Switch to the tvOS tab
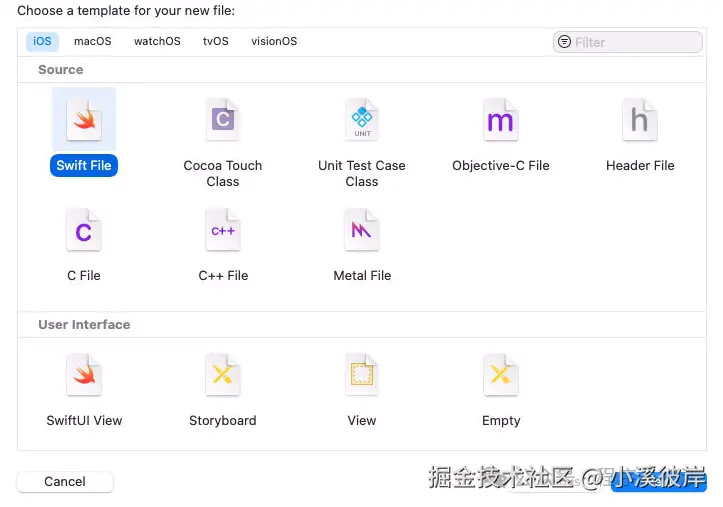 pos(216,41)
